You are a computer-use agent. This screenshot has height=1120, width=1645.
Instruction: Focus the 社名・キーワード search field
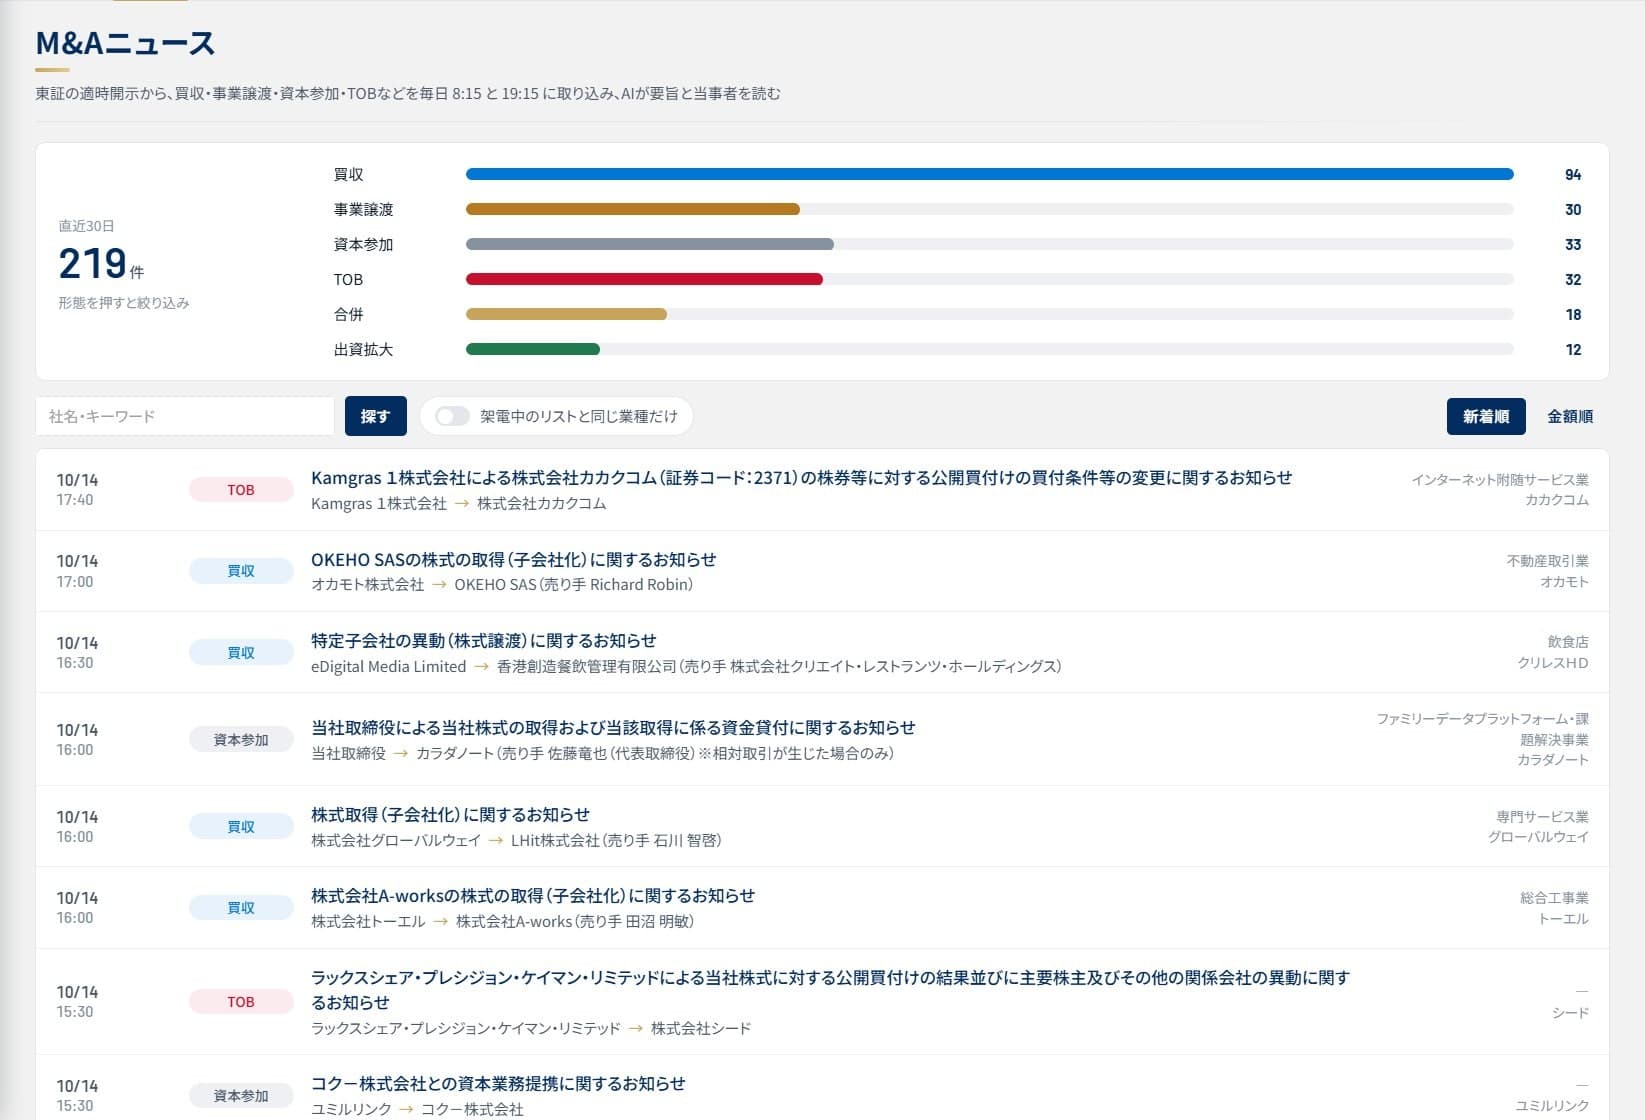[185, 416]
